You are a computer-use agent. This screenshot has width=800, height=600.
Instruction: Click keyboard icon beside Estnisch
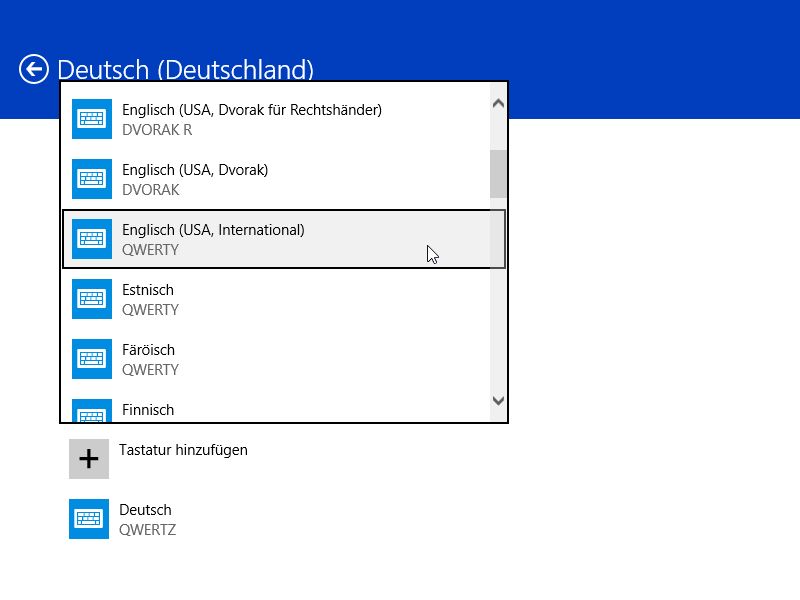92,298
